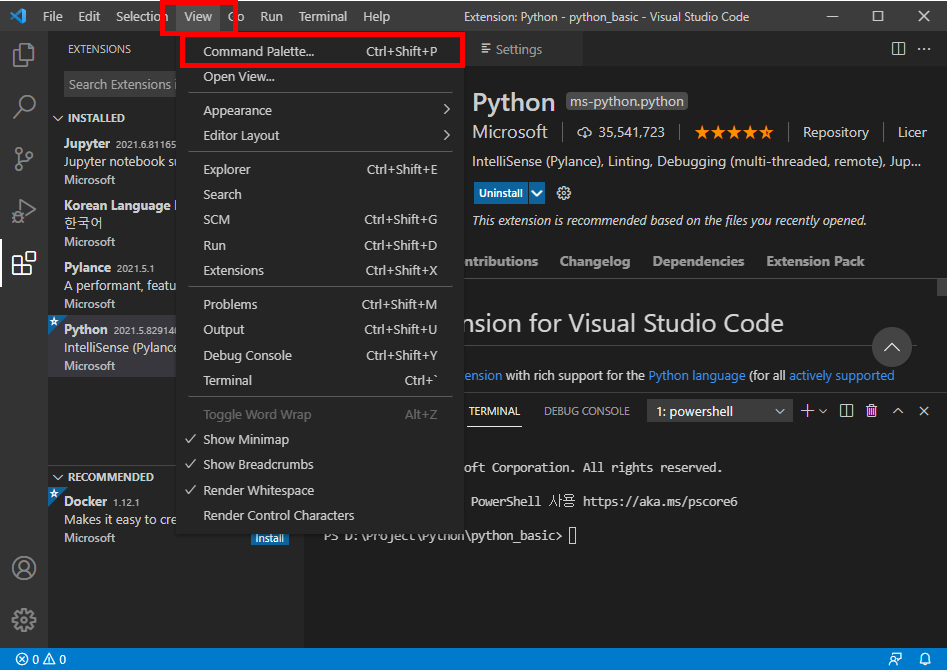This screenshot has width=947, height=670.
Task: Open the Uninstall dropdown arrow
Action: coord(537,193)
